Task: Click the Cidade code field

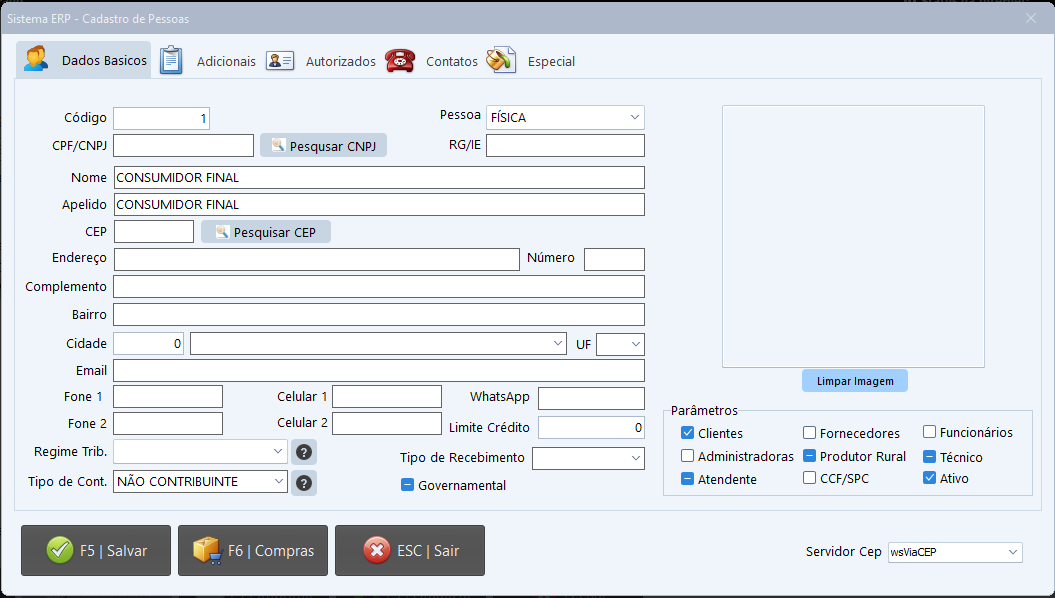Action: (x=149, y=344)
